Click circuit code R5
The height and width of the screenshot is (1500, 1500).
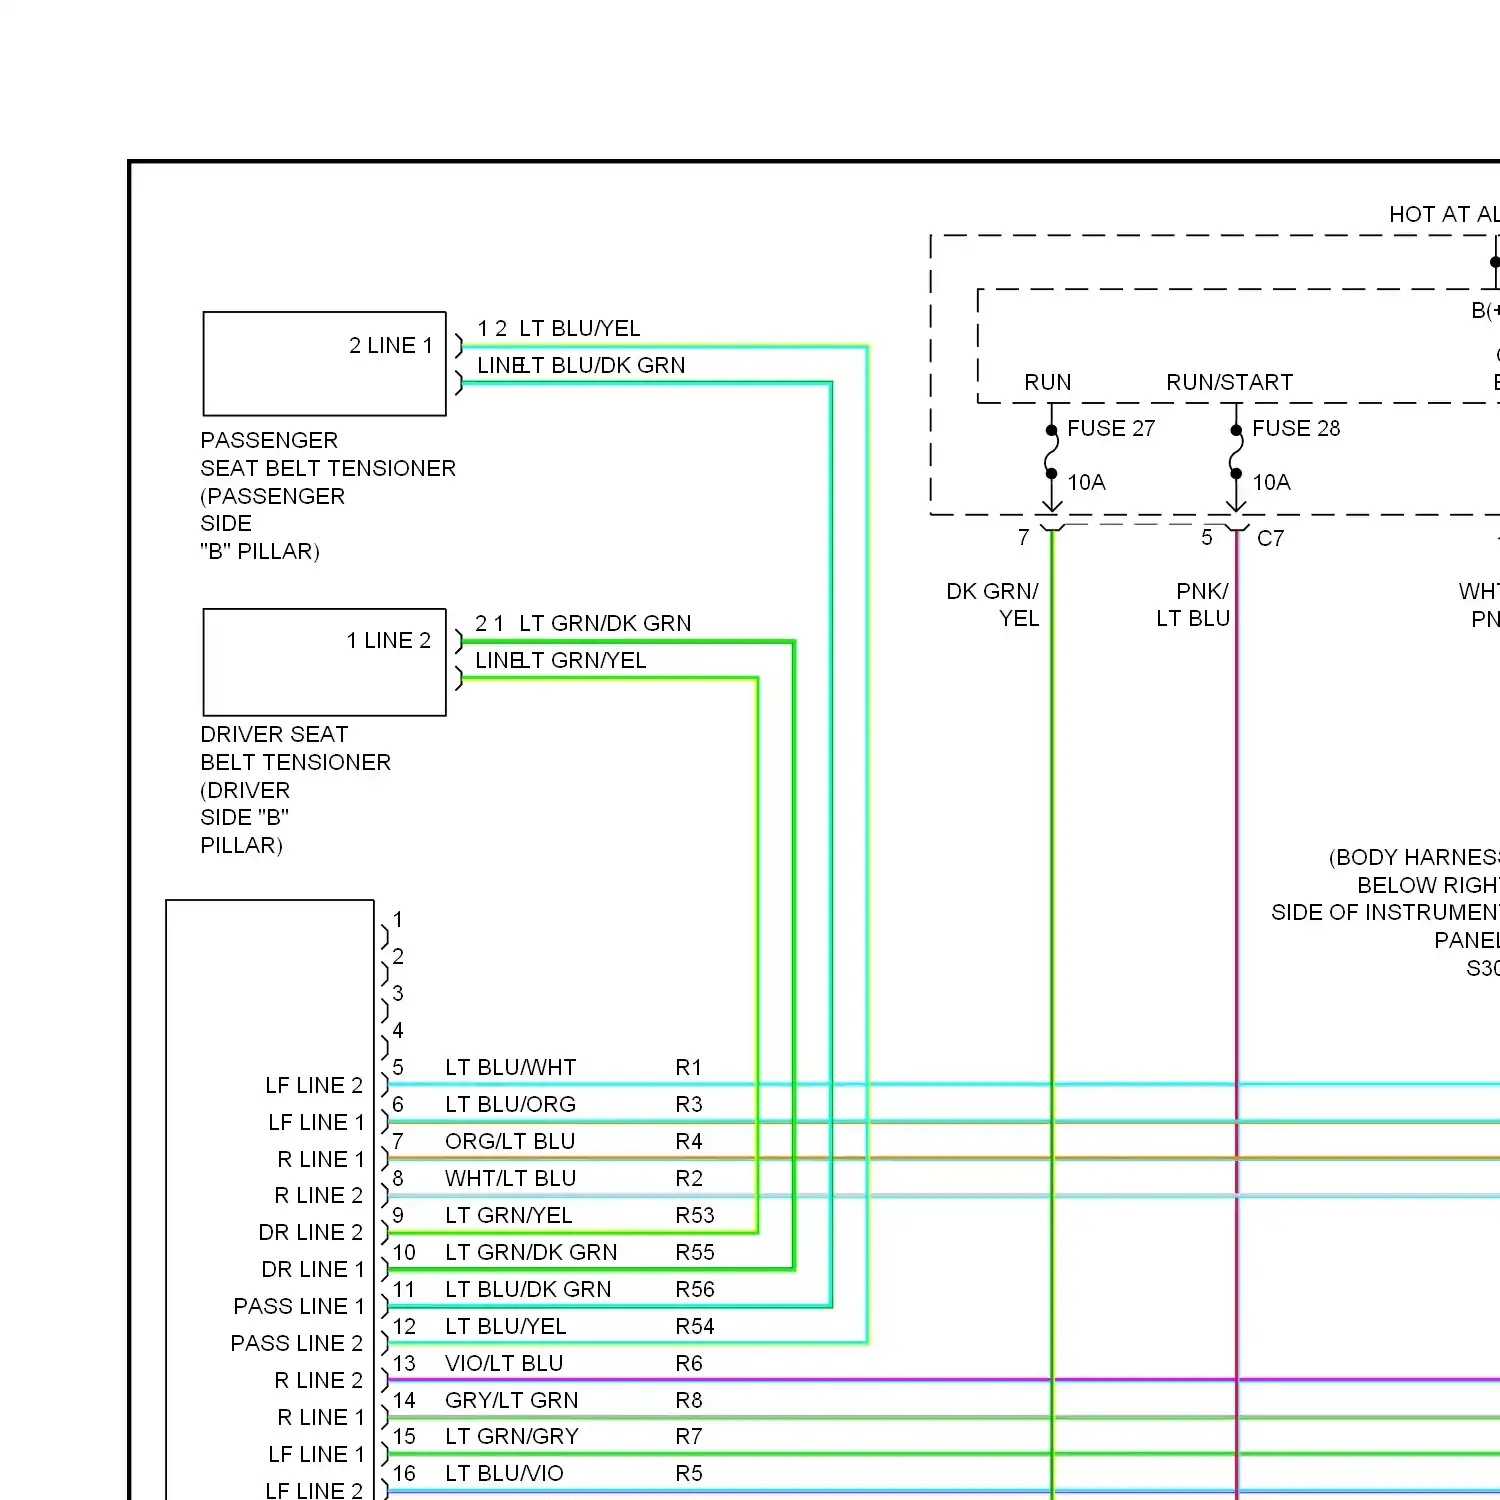coord(689,1473)
